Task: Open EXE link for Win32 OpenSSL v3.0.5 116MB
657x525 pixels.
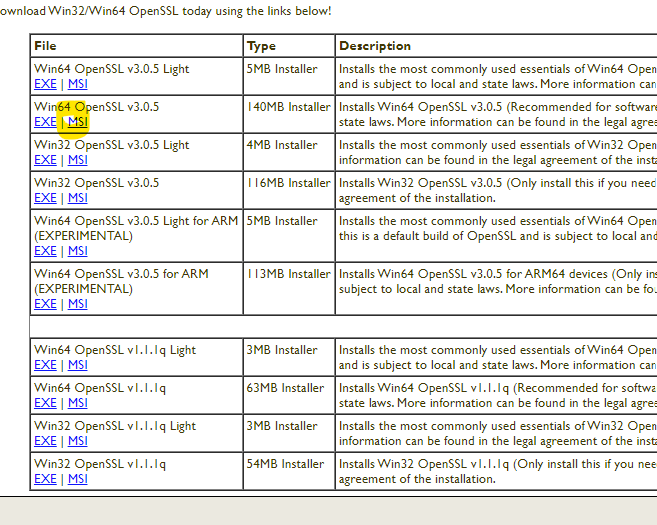Action: click(45, 198)
